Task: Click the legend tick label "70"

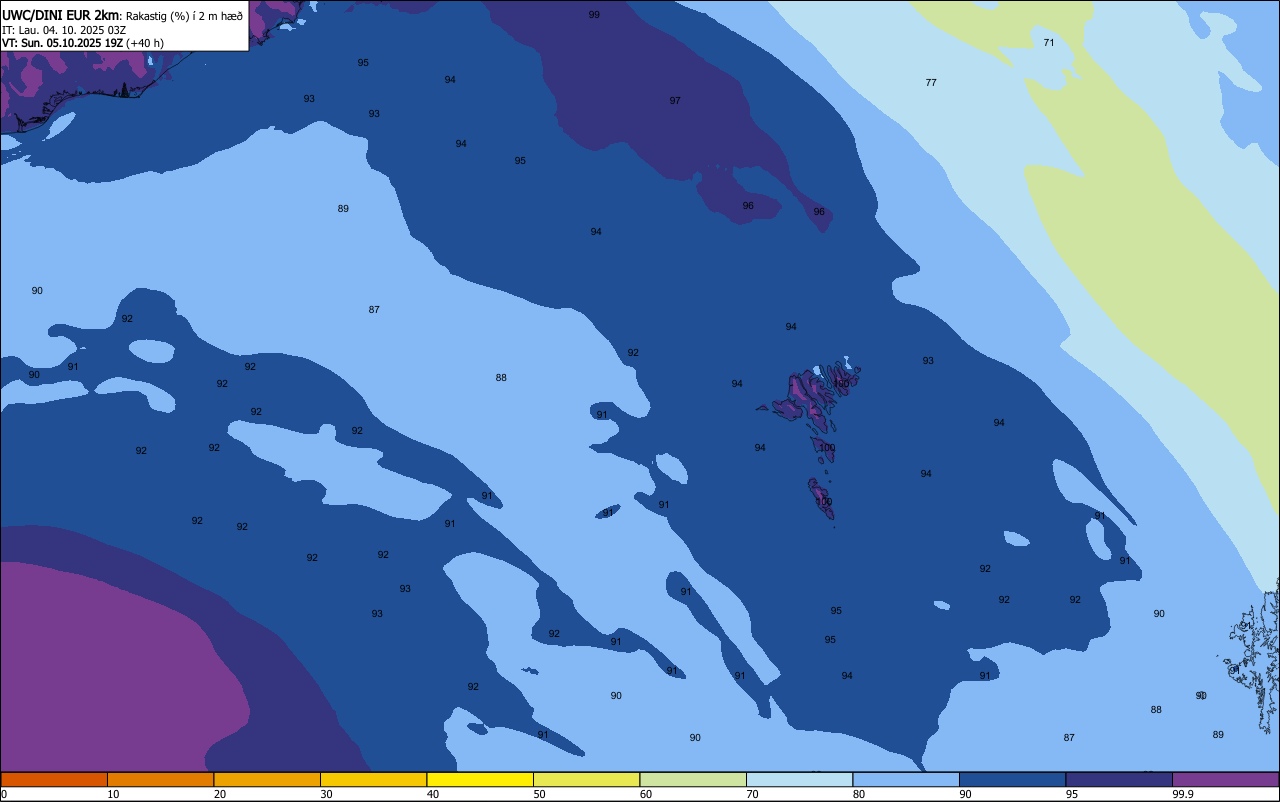Action: (752, 794)
